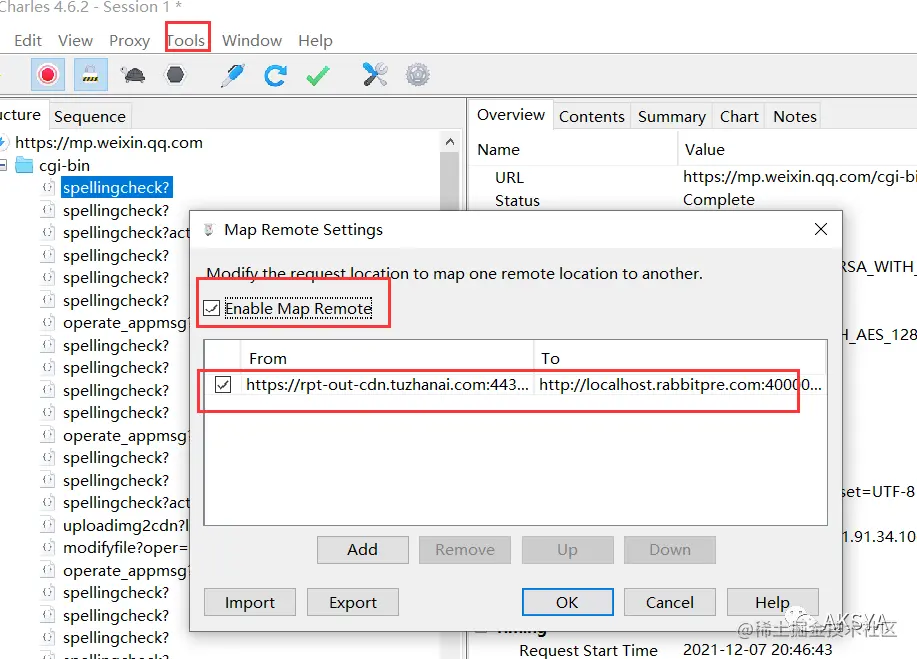
Task: Click the Up button
Action: (x=567, y=550)
